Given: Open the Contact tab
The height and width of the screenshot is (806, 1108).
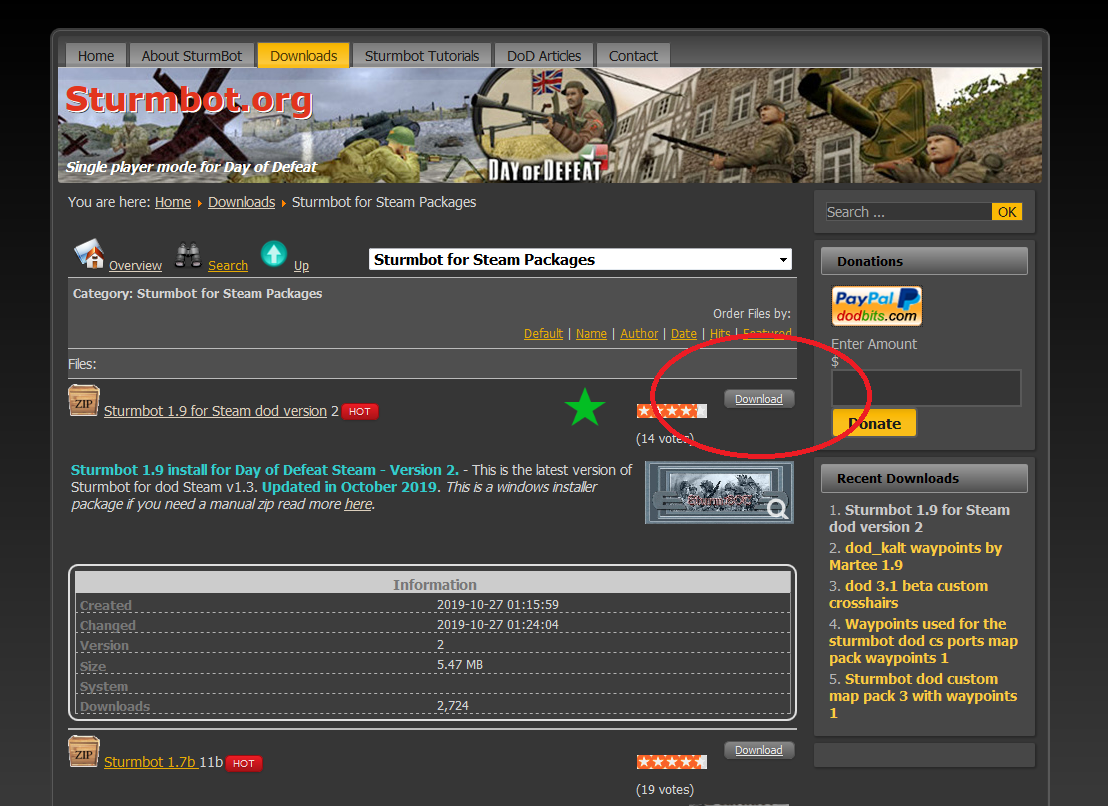Looking at the screenshot, I should coord(633,56).
